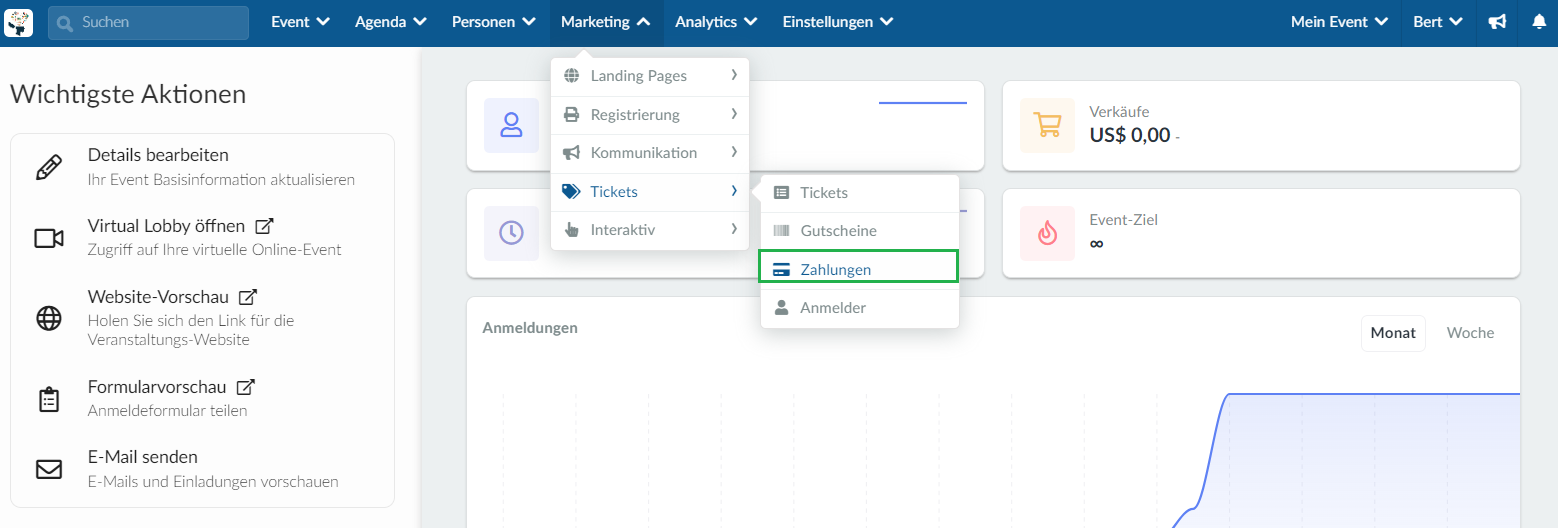
Task: Click the globe icon beside Landing Pages
Action: pyautogui.click(x=571, y=76)
